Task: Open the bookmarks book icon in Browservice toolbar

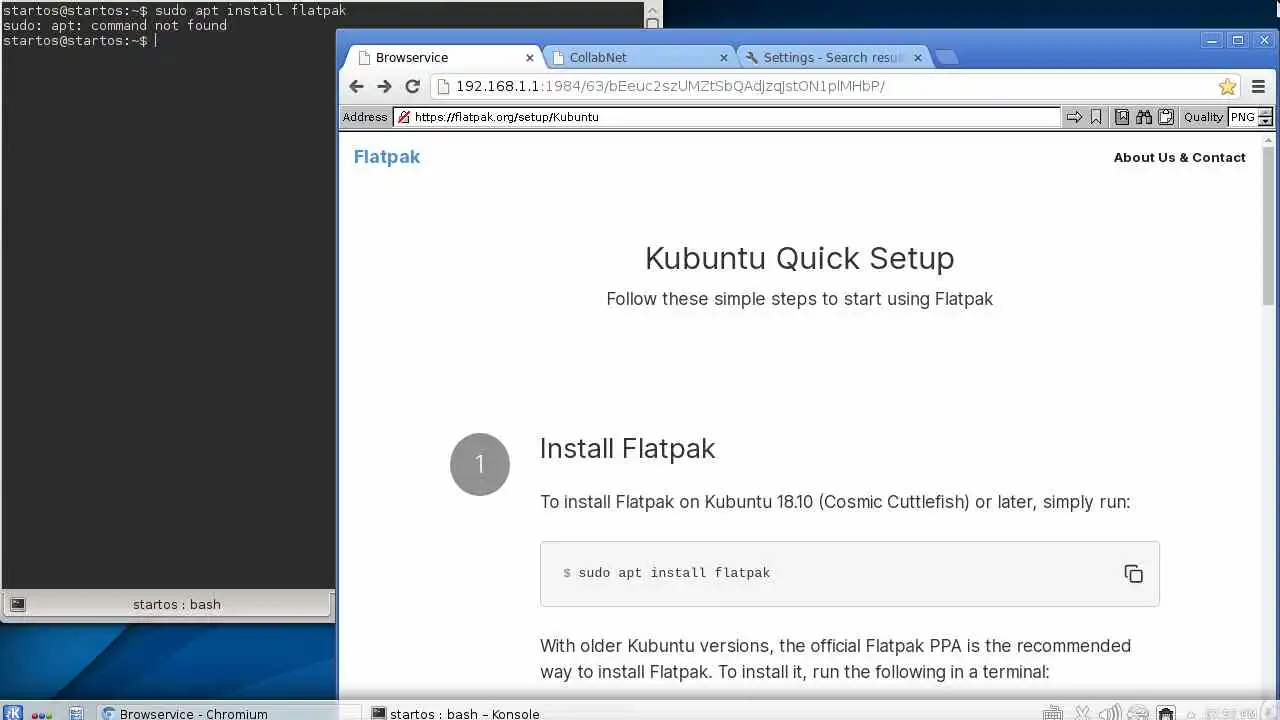Action: (x=1122, y=117)
